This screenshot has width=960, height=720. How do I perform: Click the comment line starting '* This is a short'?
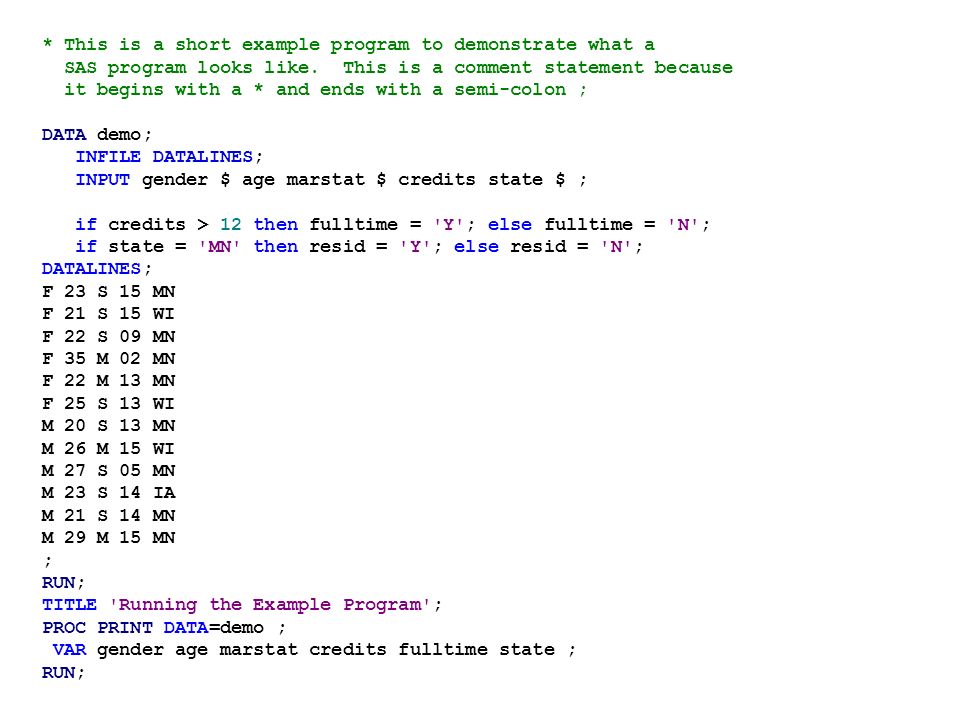pos(349,45)
